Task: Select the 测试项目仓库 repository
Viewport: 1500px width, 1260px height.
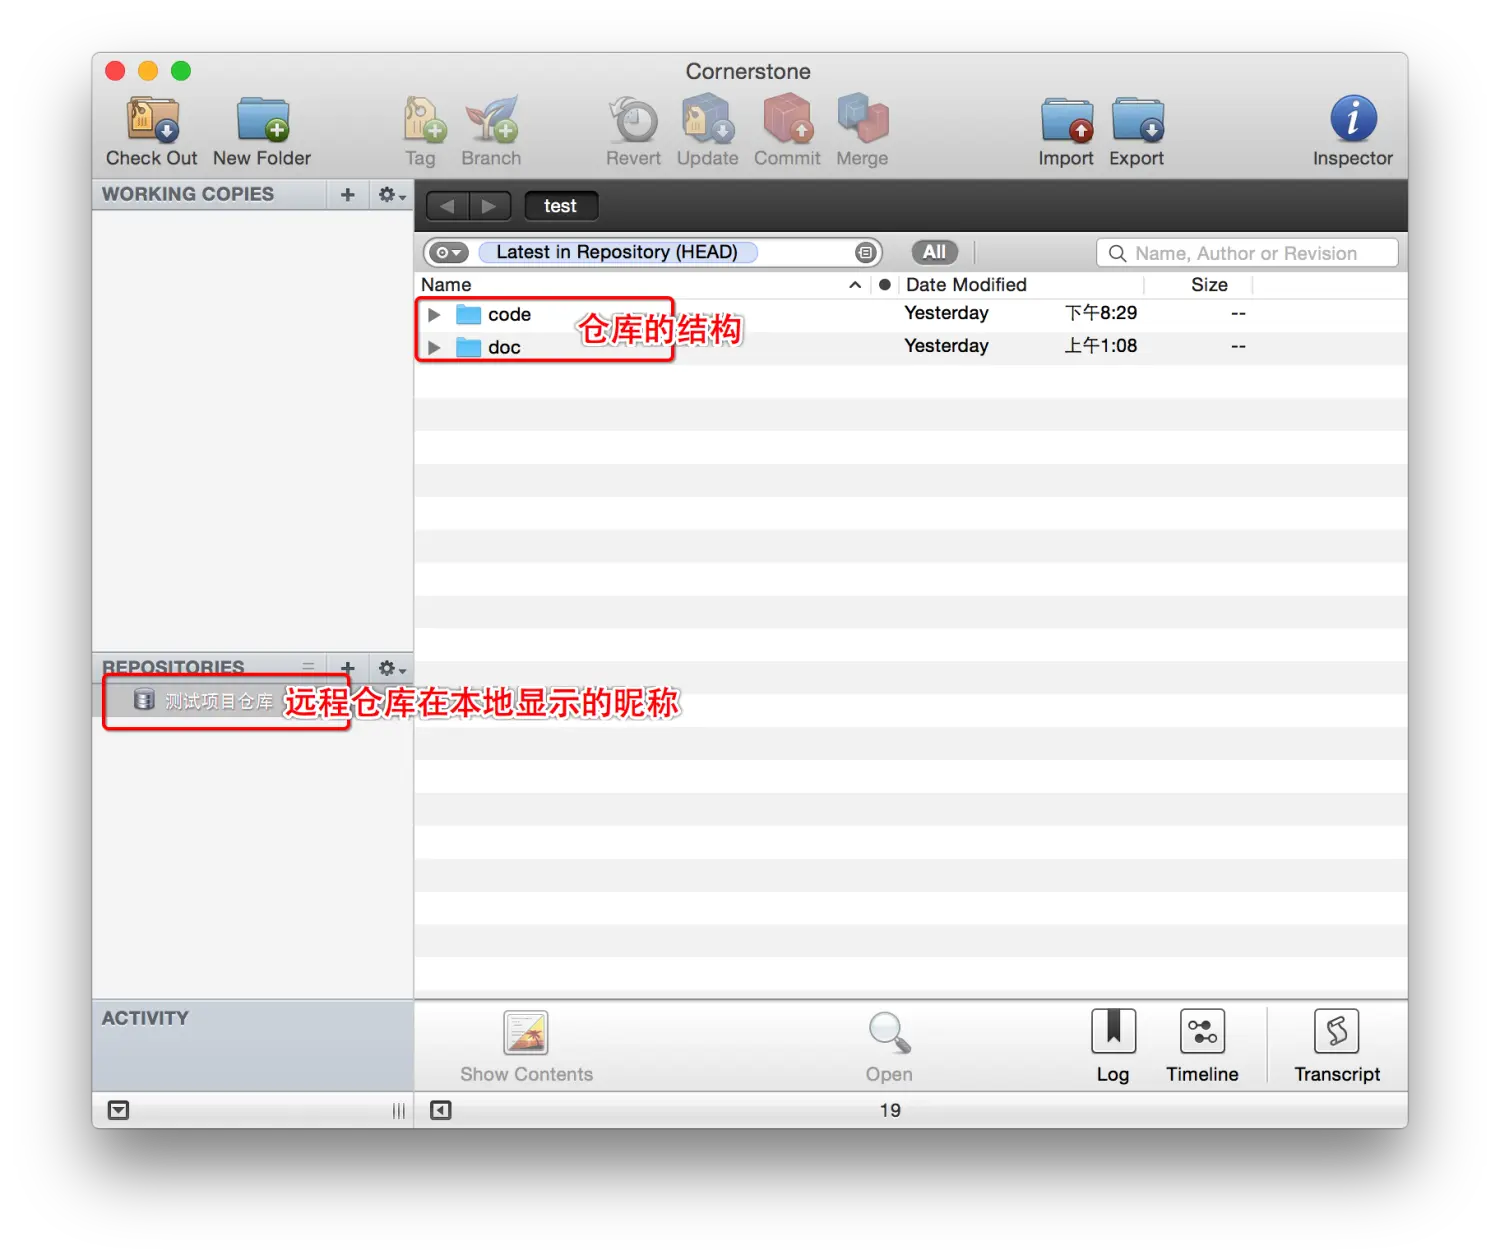Action: [x=218, y=701]
